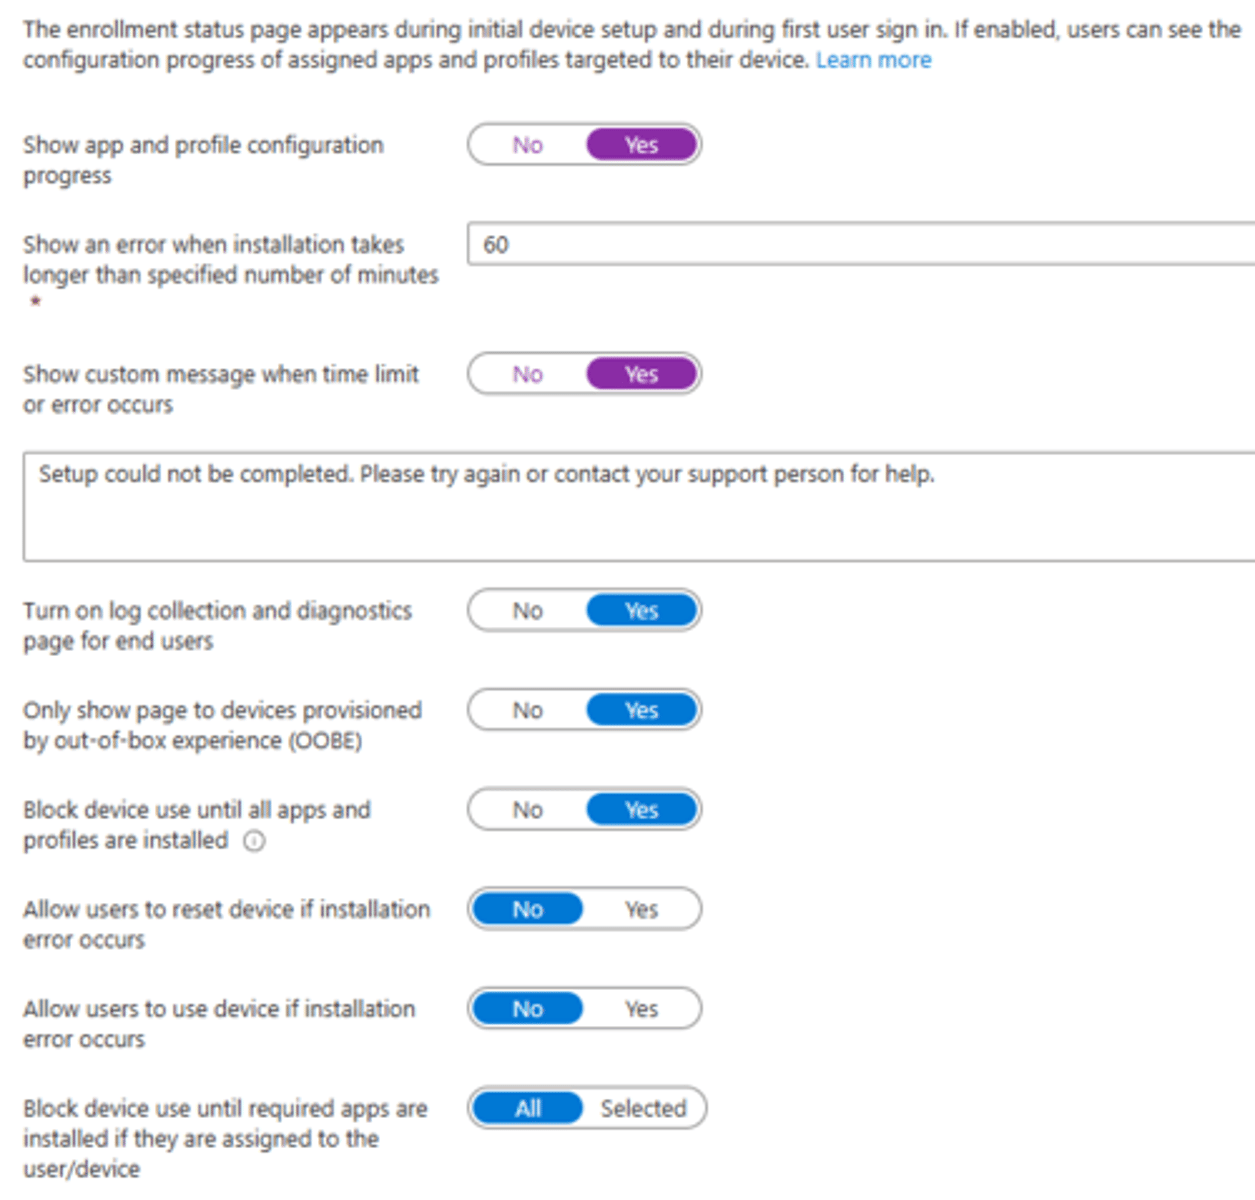The height and width of the screenshot is (1200, 1255).
Task: Enable Allow users to use device on error
Action: coord(641,1009)
